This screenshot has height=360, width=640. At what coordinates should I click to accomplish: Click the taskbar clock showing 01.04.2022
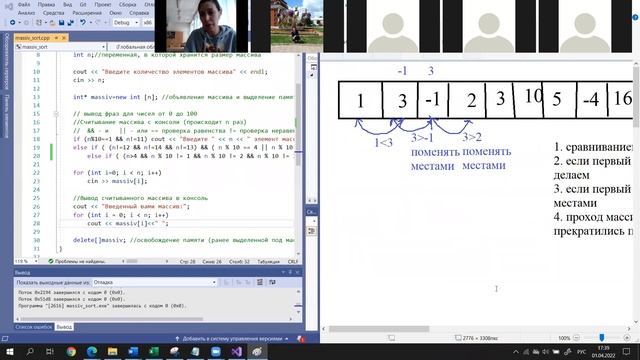603,351
